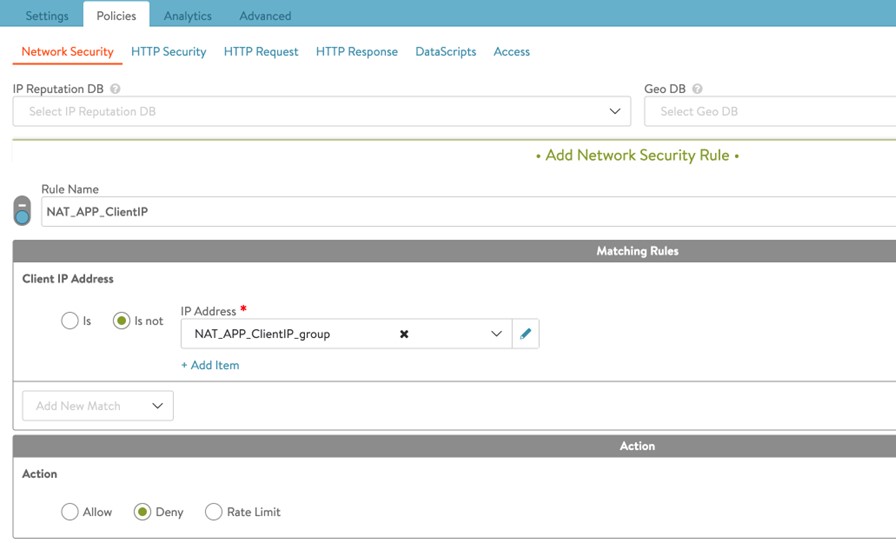Screen dimensions: 896x543
Task: Click the Geo DB help icon
Action: point(697,89)
